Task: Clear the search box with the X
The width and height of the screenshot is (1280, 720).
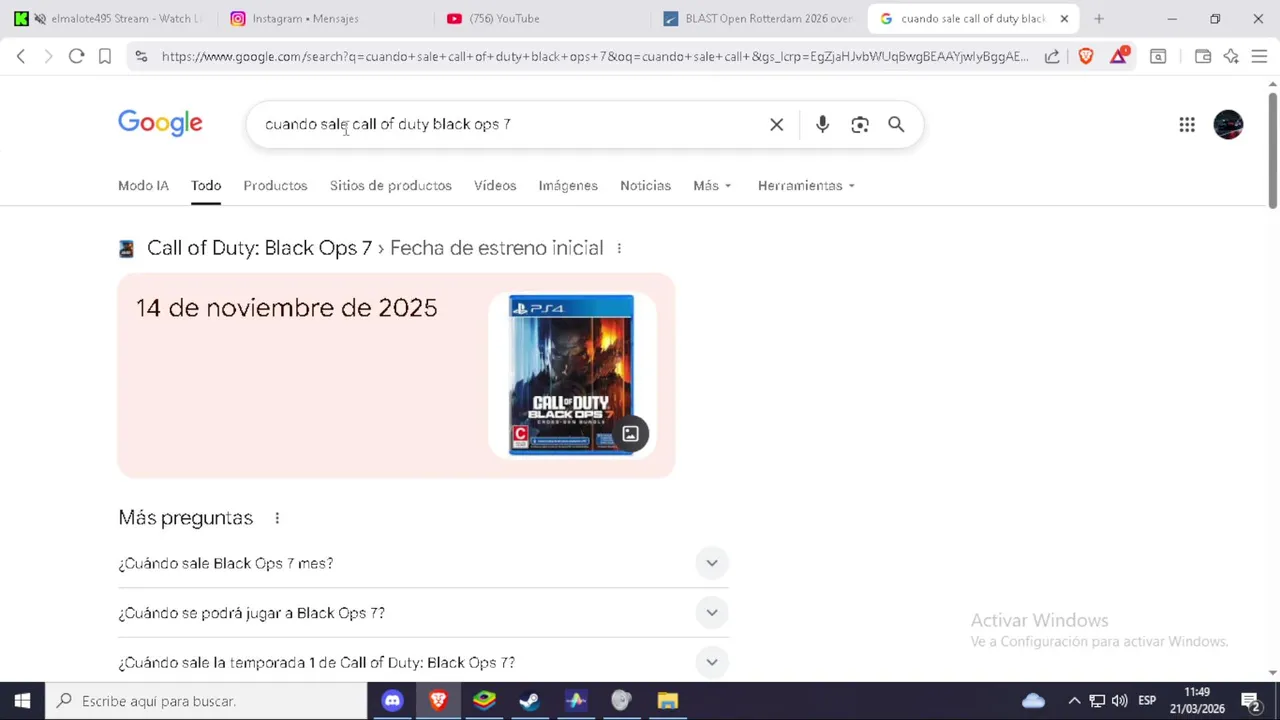Action: (776, 124)
